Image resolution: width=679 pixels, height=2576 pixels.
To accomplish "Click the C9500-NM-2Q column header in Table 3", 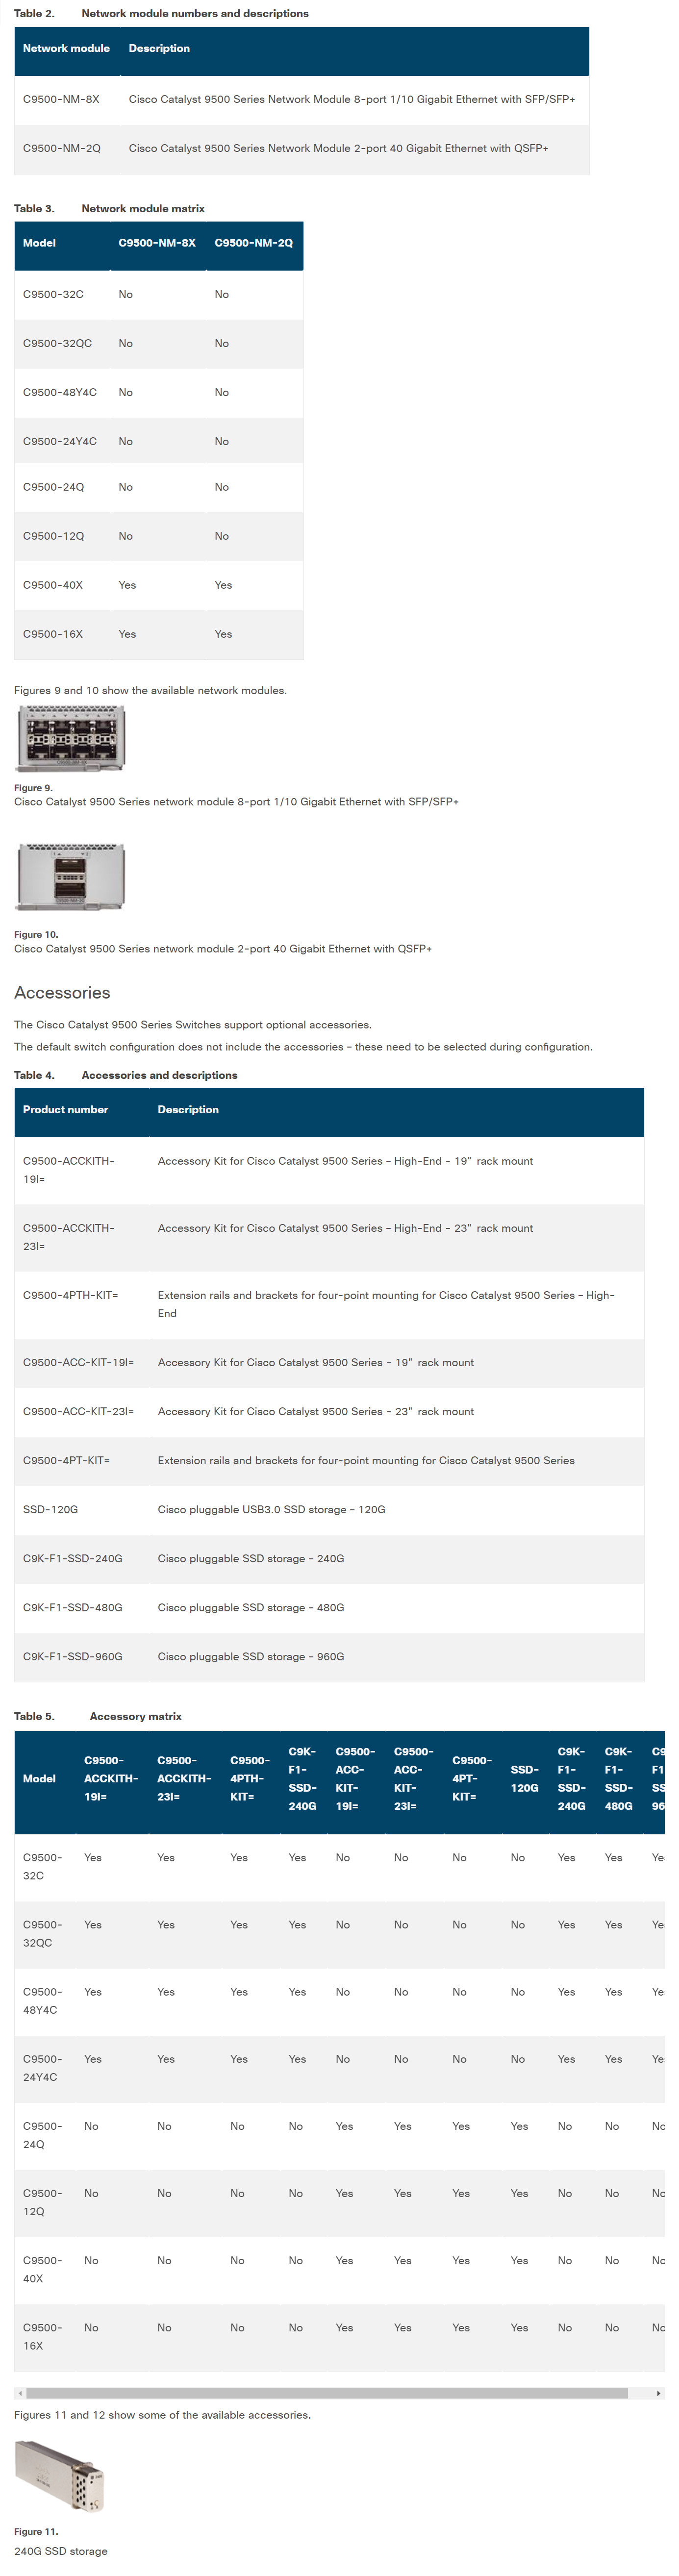I will tap(253, 243).
